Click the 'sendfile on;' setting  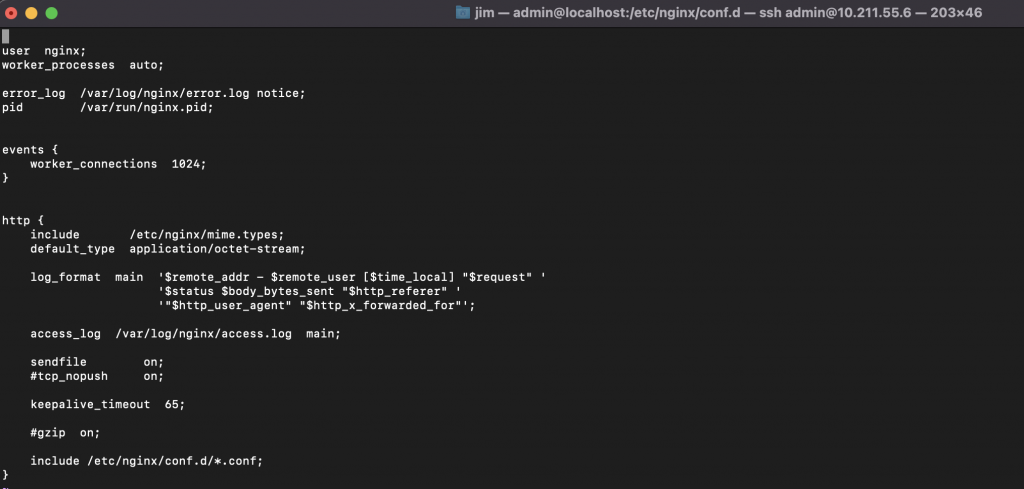tap(97, 362)
